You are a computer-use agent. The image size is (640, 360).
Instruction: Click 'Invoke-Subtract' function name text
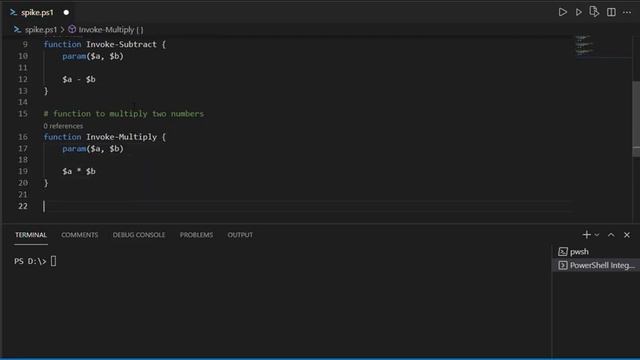click(121, 44)
